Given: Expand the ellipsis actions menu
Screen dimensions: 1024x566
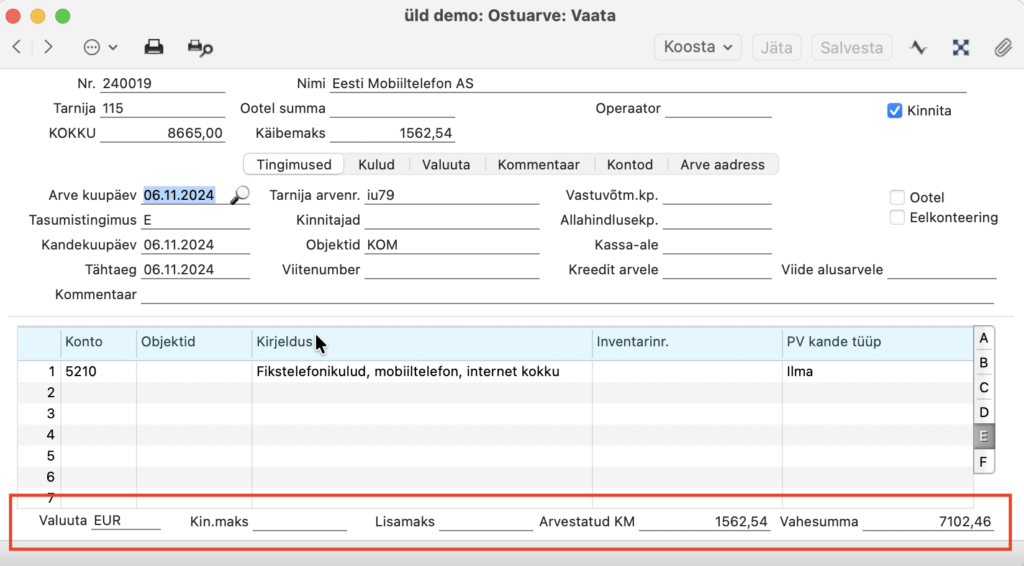Looking at the screenshot, I should (x=100, y=47).
